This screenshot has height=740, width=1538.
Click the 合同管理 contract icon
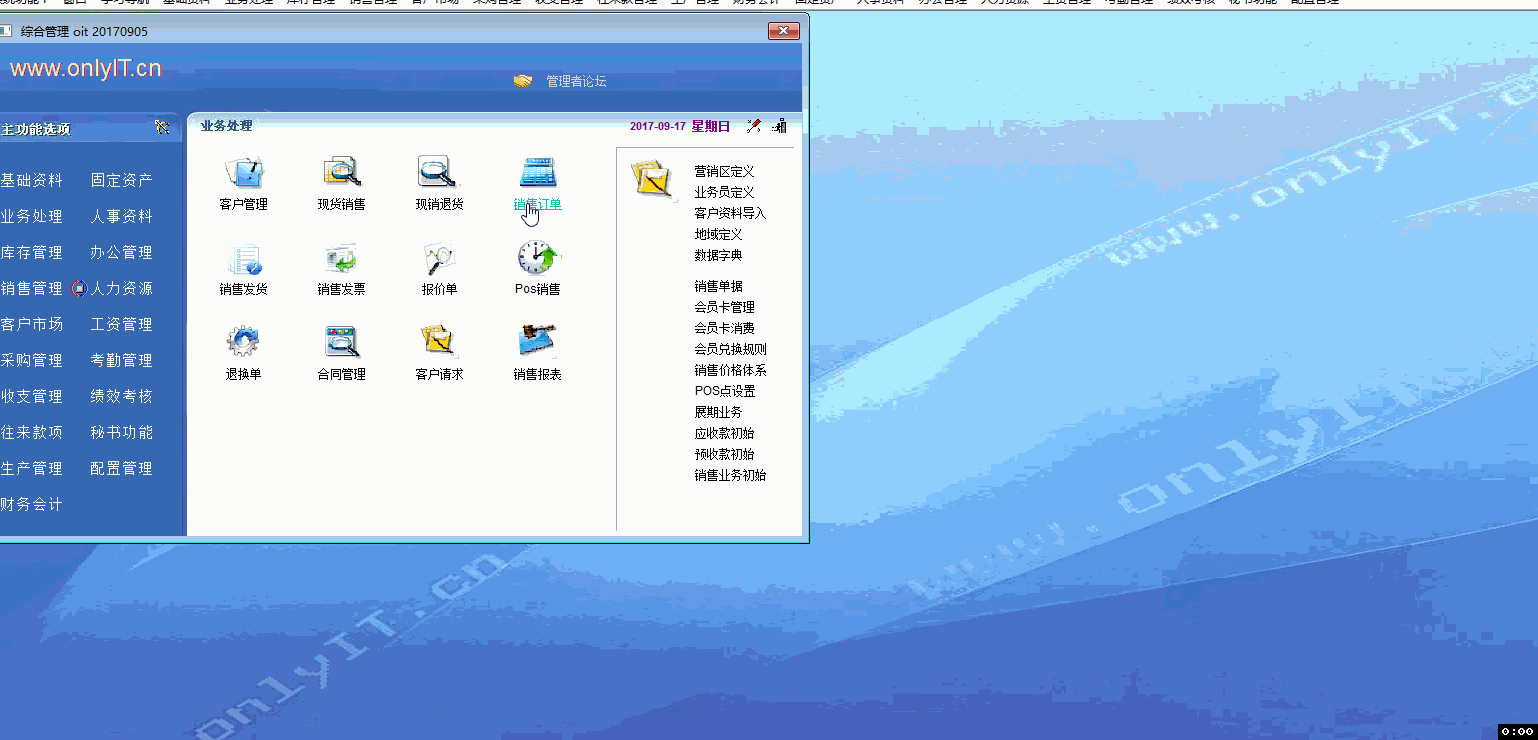341,343
